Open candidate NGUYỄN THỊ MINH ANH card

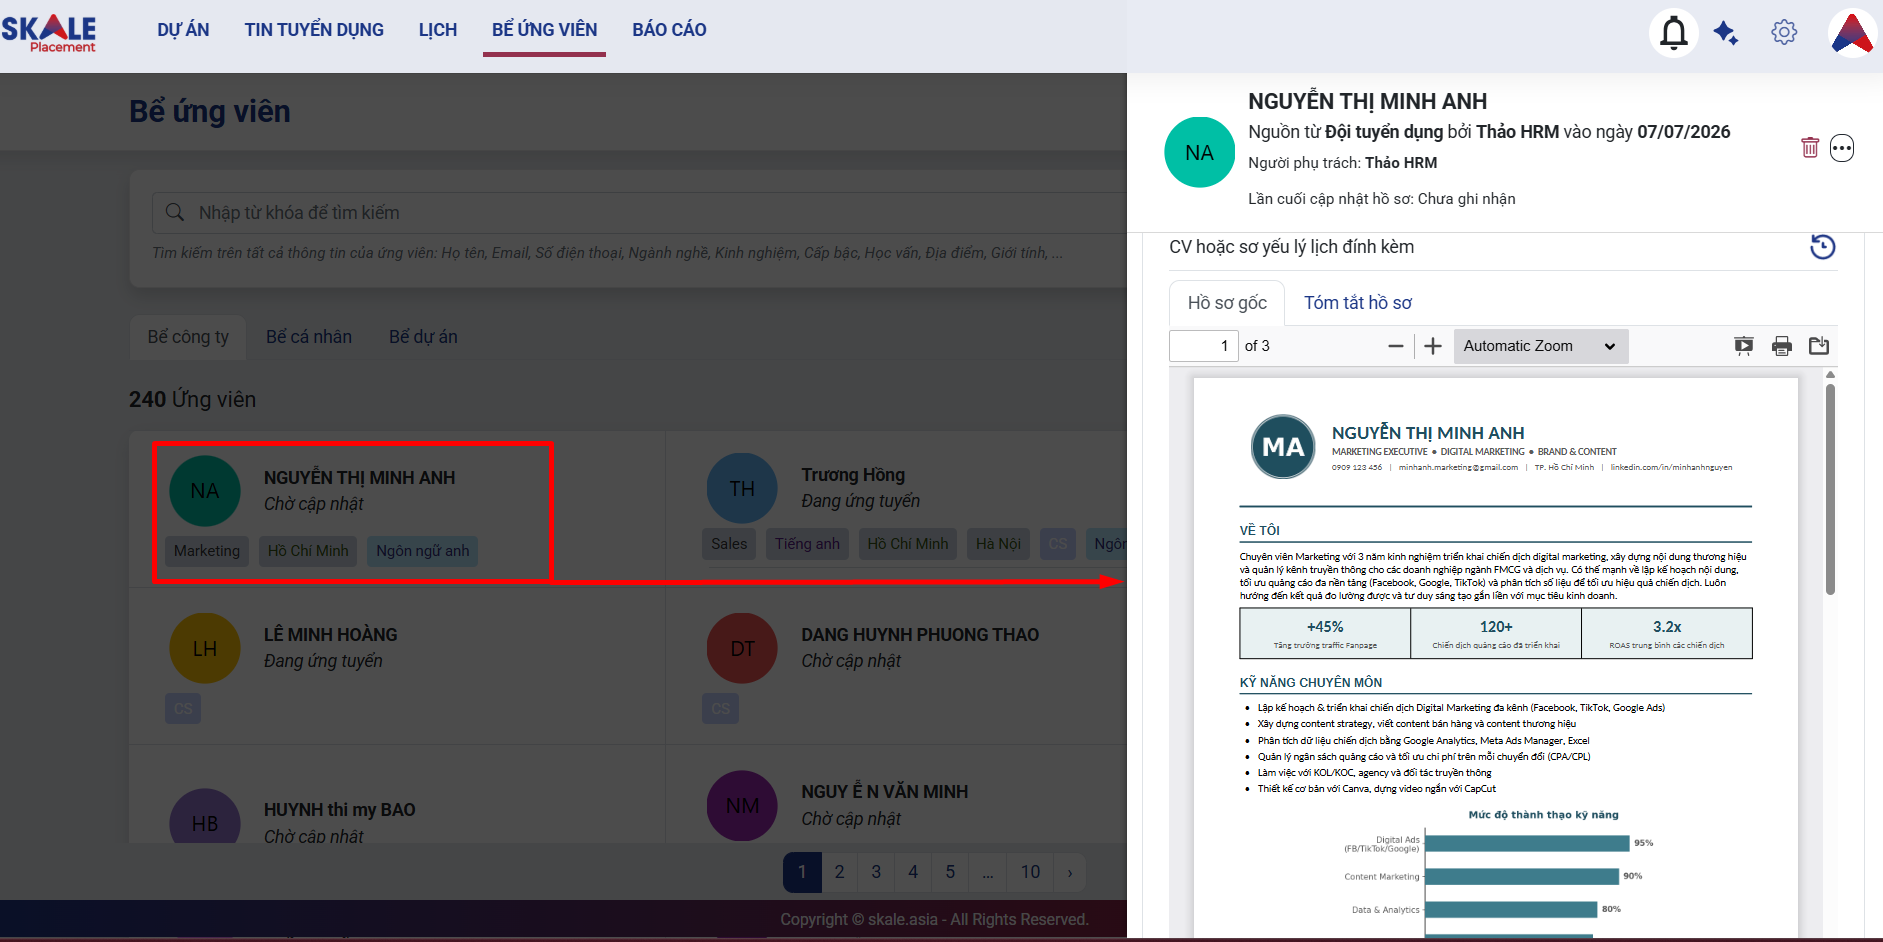click(359, 478)
